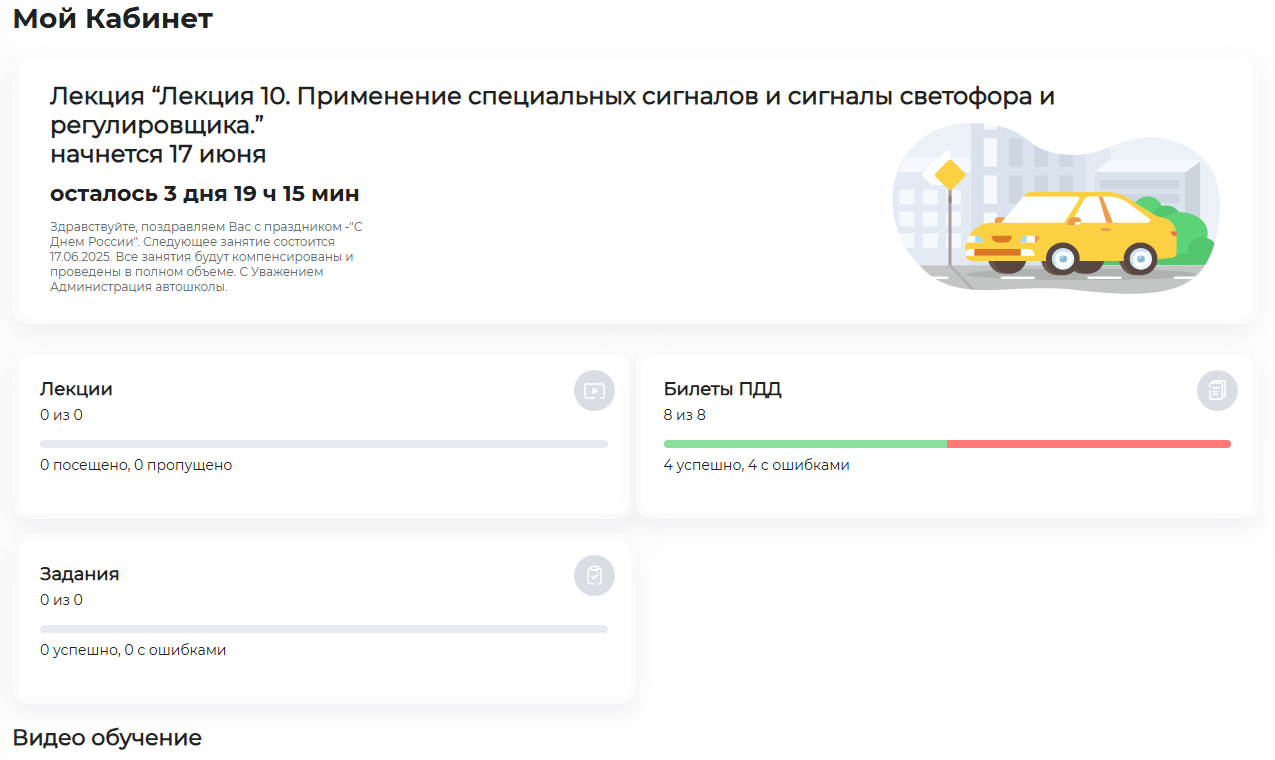Click the Лекция 10 announcement title
The image size is (1275, 760).
(x=552, y=111)
